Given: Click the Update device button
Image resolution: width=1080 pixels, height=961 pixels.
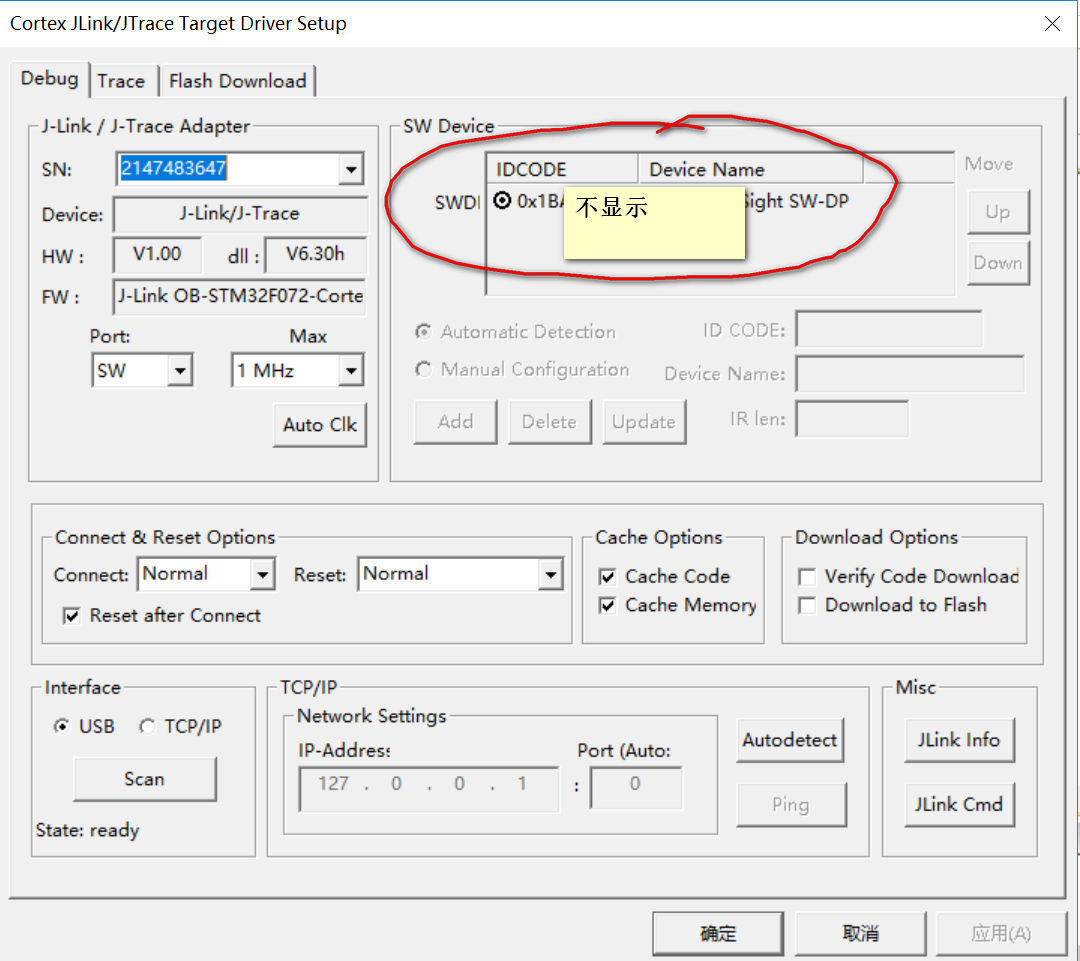Looking at the screenshot, I should tap(644, 422).
